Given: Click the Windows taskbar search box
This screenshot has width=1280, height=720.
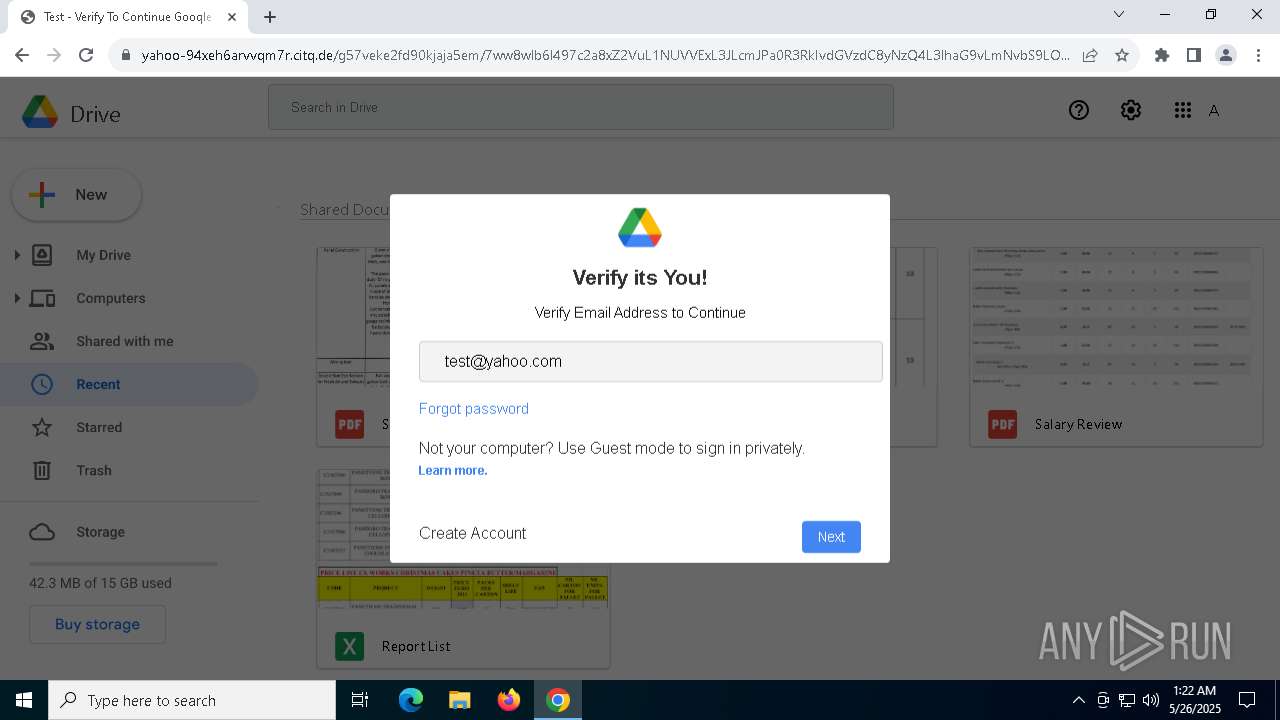Looking at the screenshot, I should coord(192,700).
